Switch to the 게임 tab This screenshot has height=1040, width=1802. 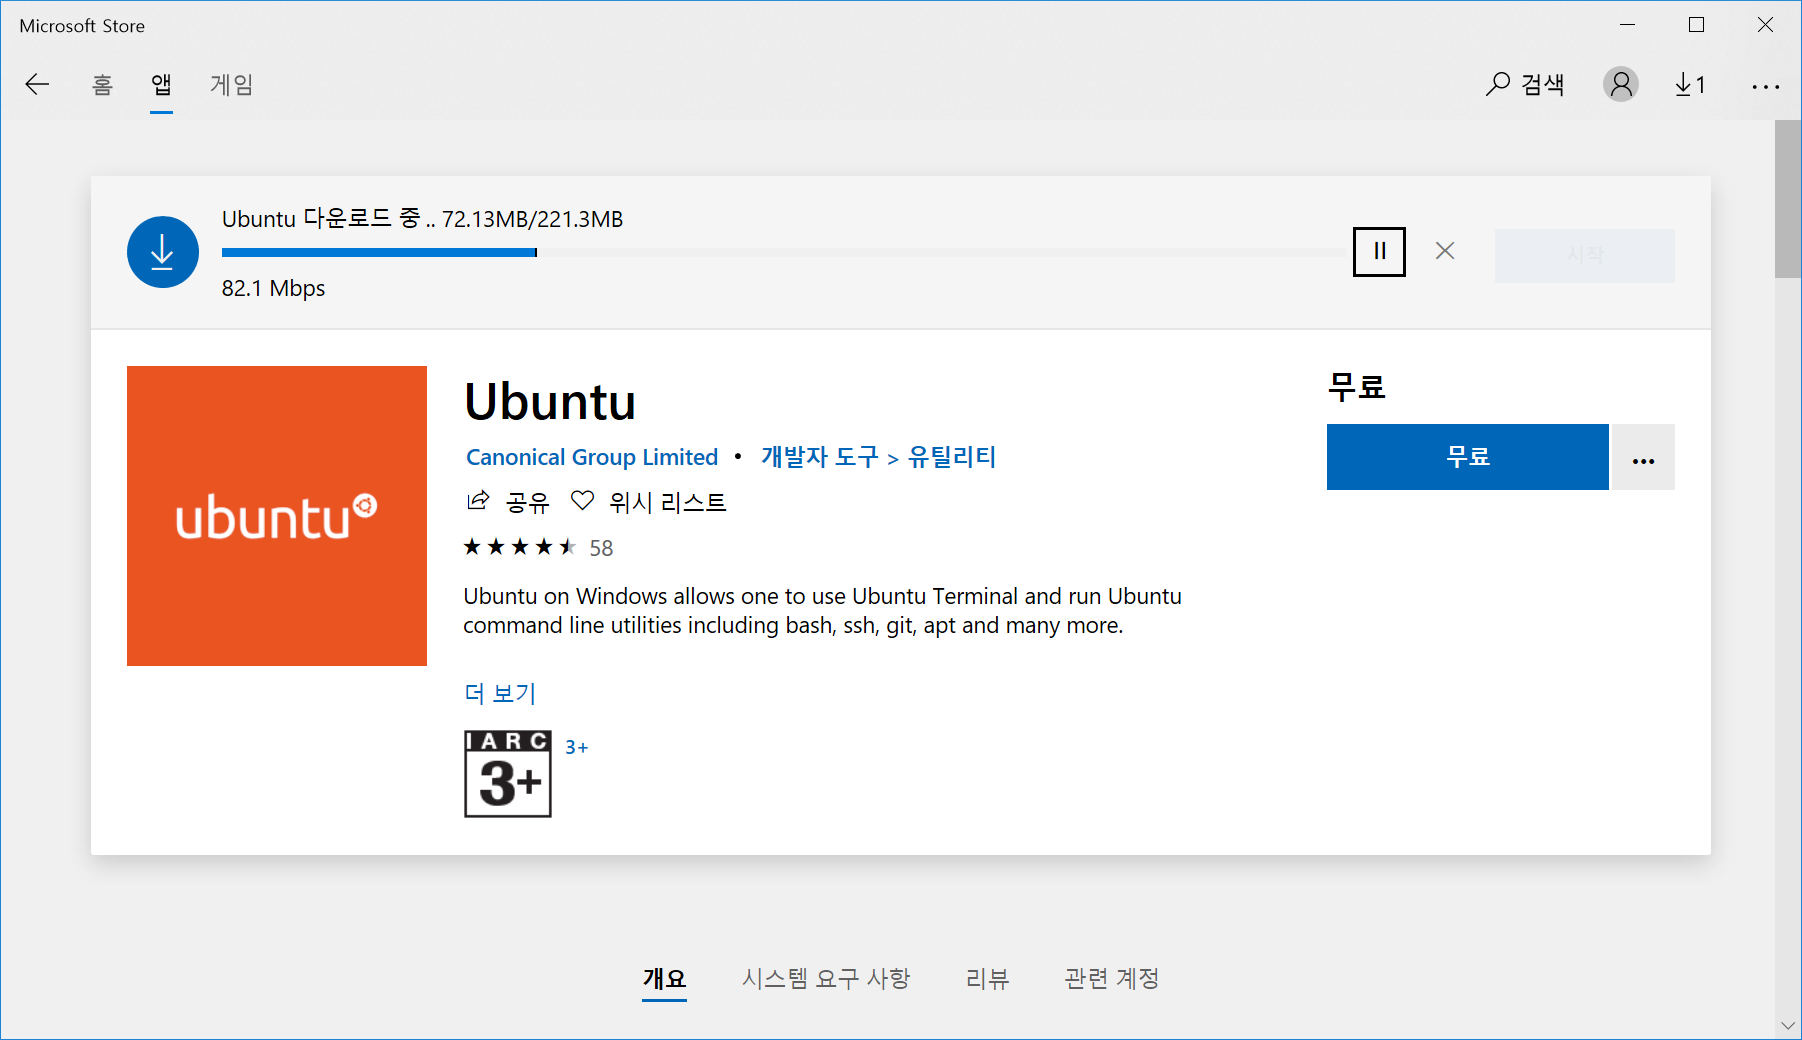[x=231, y=85]
